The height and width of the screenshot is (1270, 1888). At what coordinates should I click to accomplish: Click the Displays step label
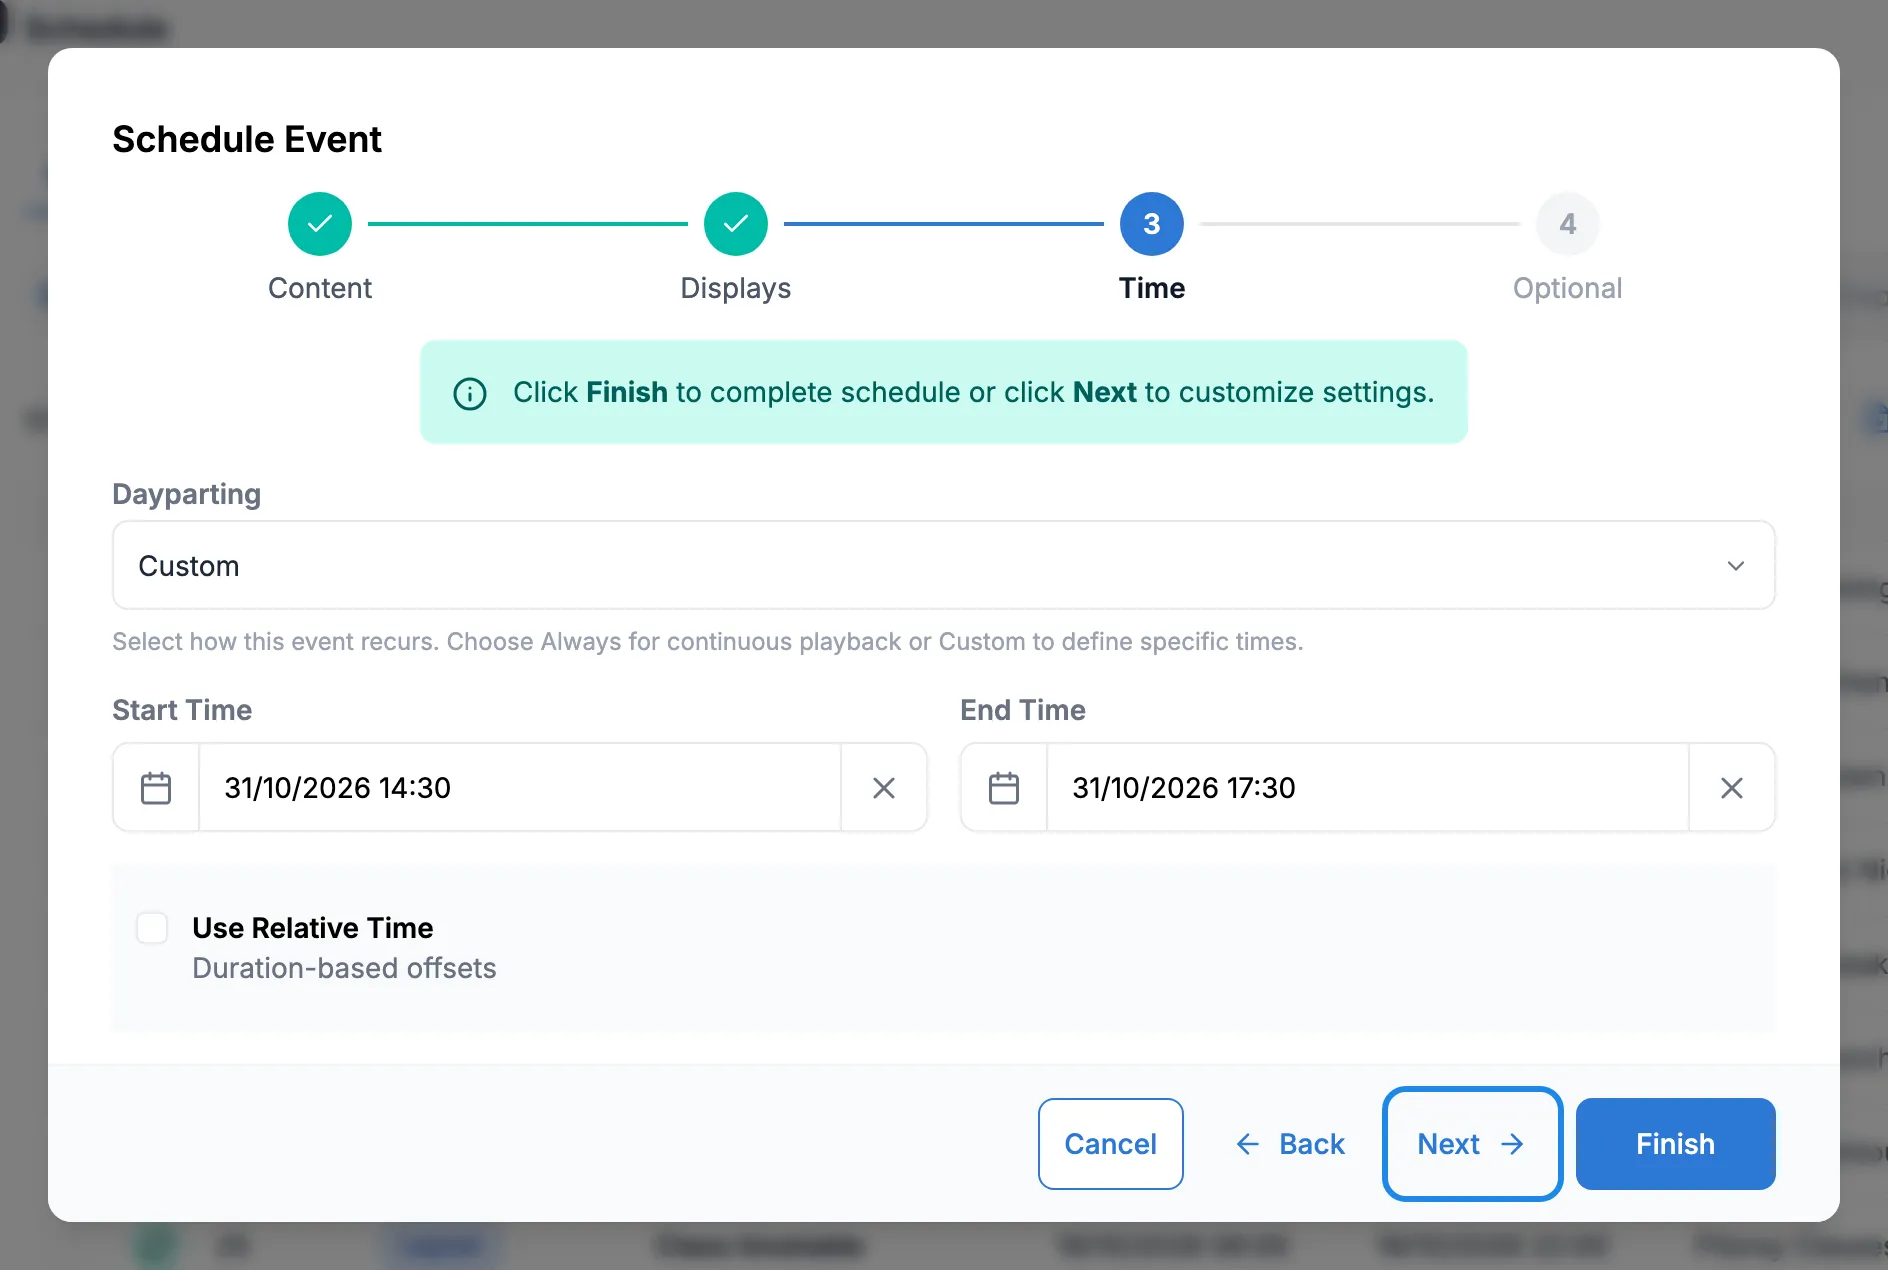point(736,288)
